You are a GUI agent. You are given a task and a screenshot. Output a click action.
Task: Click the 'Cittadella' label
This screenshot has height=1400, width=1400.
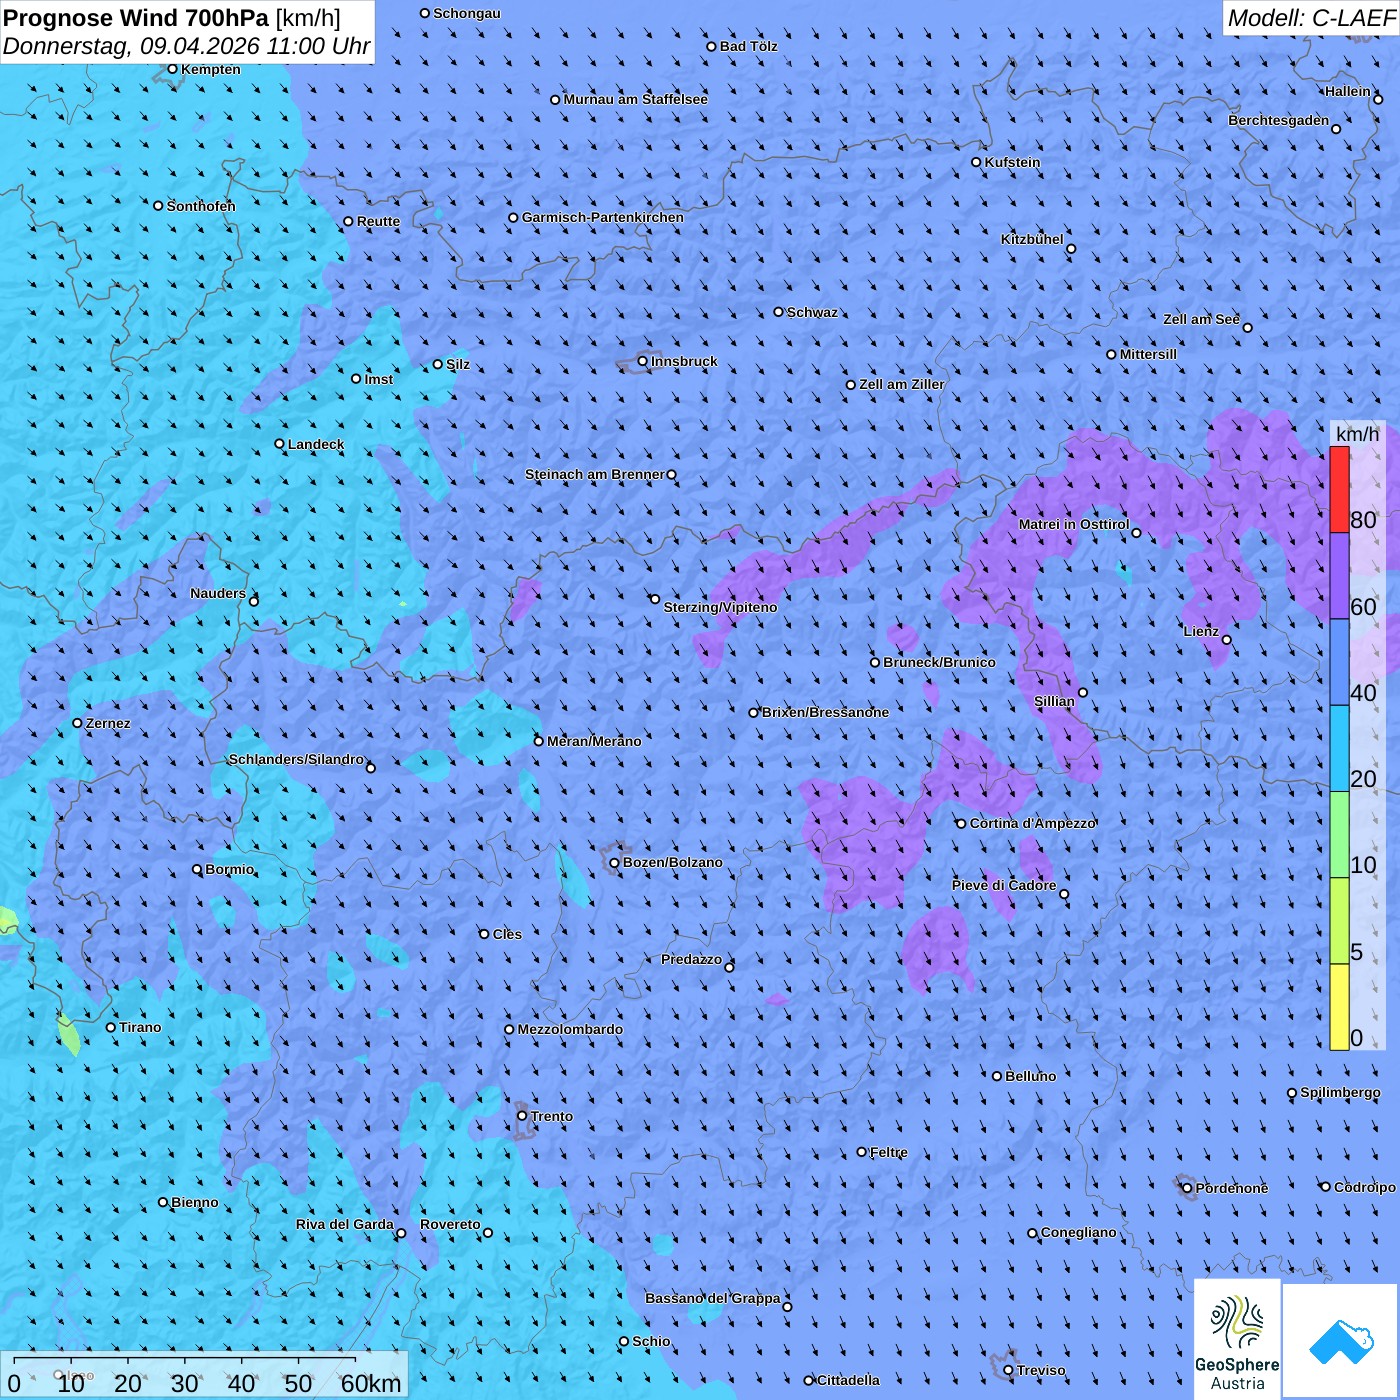(x=849, y=1380)
